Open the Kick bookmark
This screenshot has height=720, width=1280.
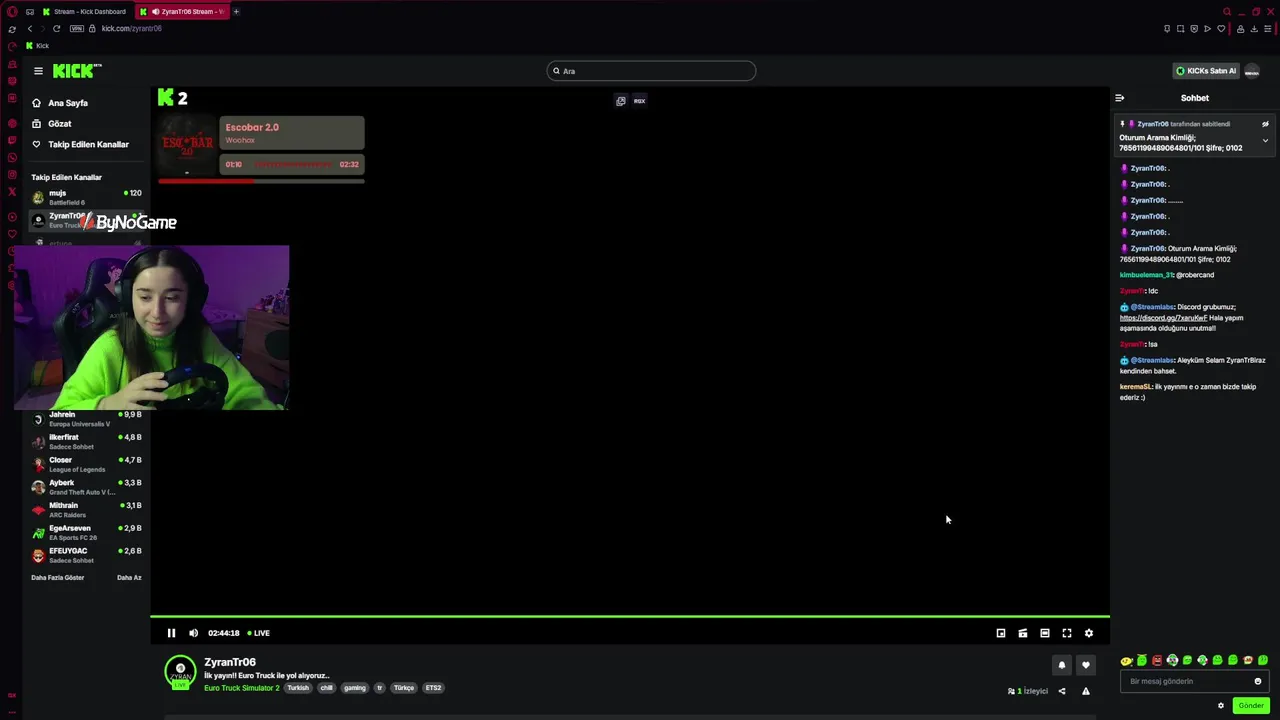click(36, 46)
